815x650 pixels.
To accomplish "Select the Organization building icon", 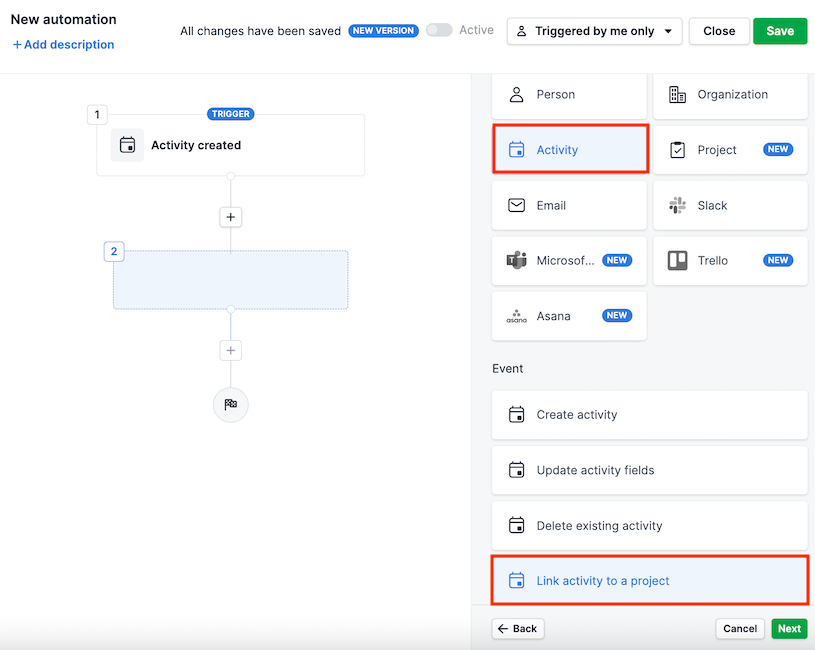I will [x=676, y=94].
